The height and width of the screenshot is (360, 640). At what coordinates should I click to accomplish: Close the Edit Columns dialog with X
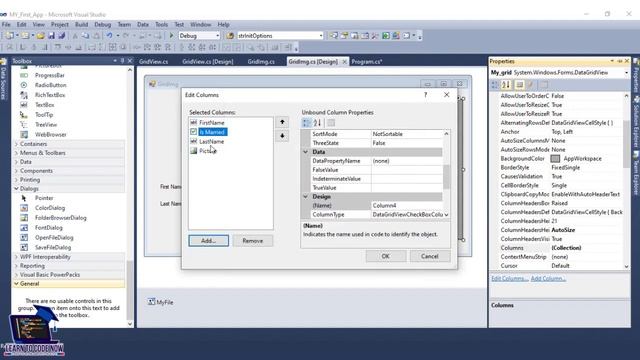click(x=447, y=95)
